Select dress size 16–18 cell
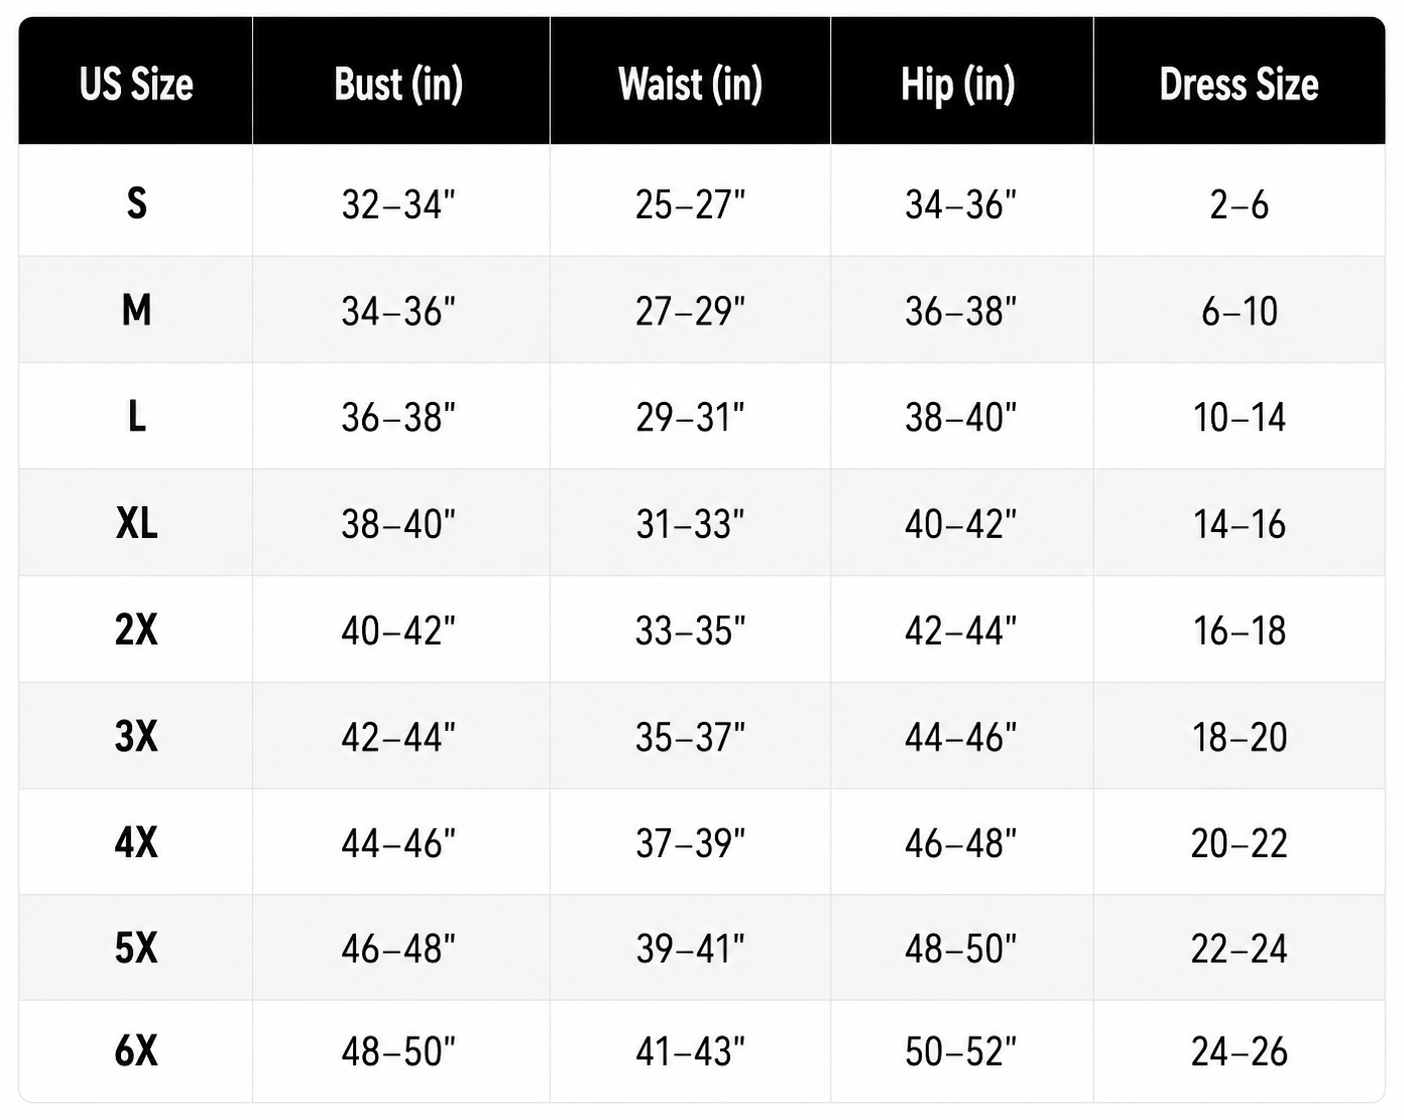Viewport: 1404px width, 1120px height. point(1239,630)
